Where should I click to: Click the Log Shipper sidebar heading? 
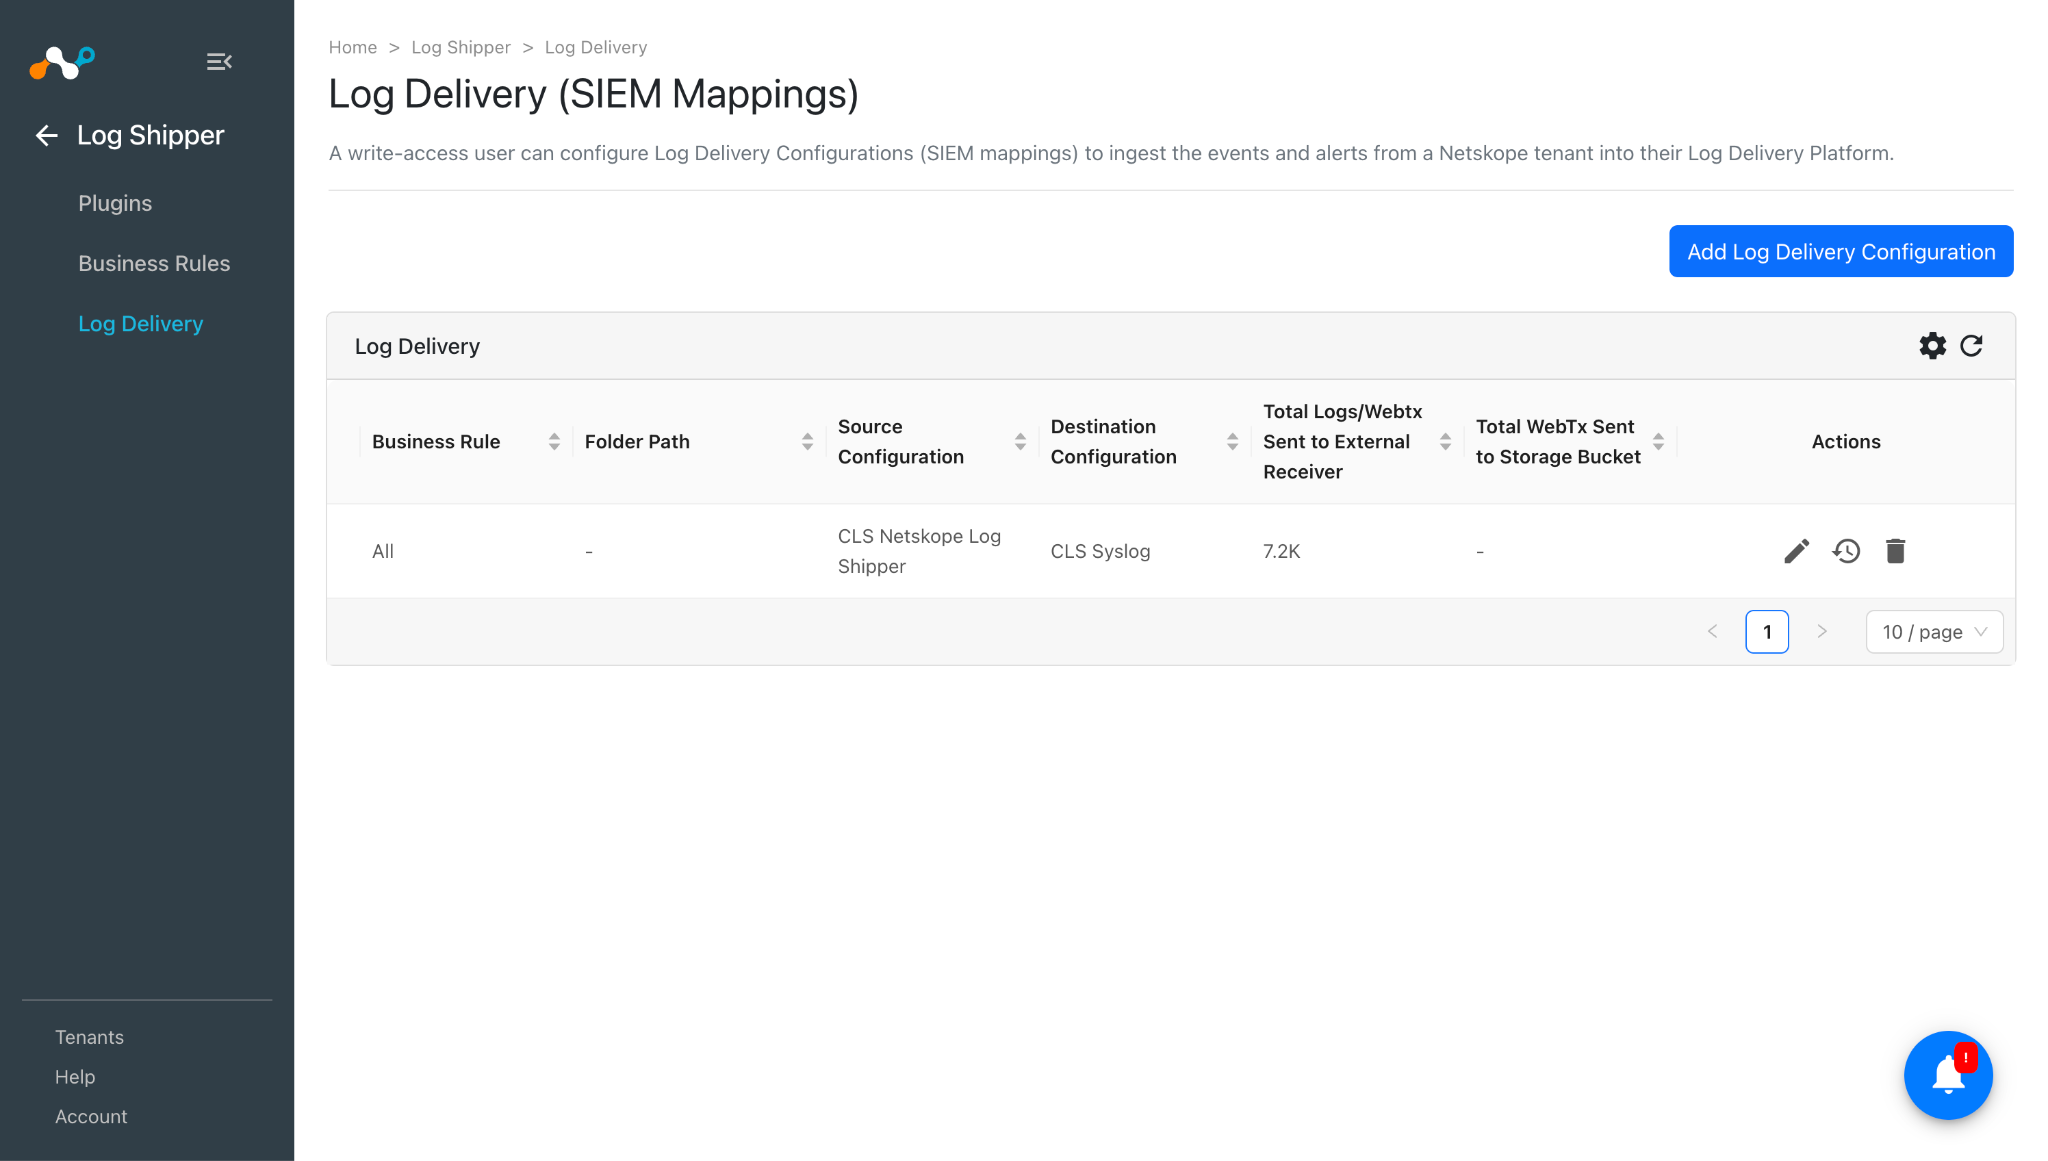pos(151,136)
